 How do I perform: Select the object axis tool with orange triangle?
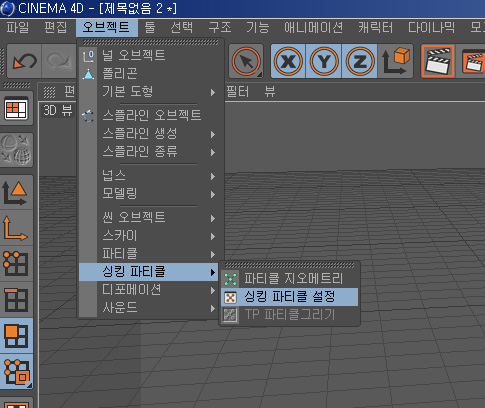16,193
